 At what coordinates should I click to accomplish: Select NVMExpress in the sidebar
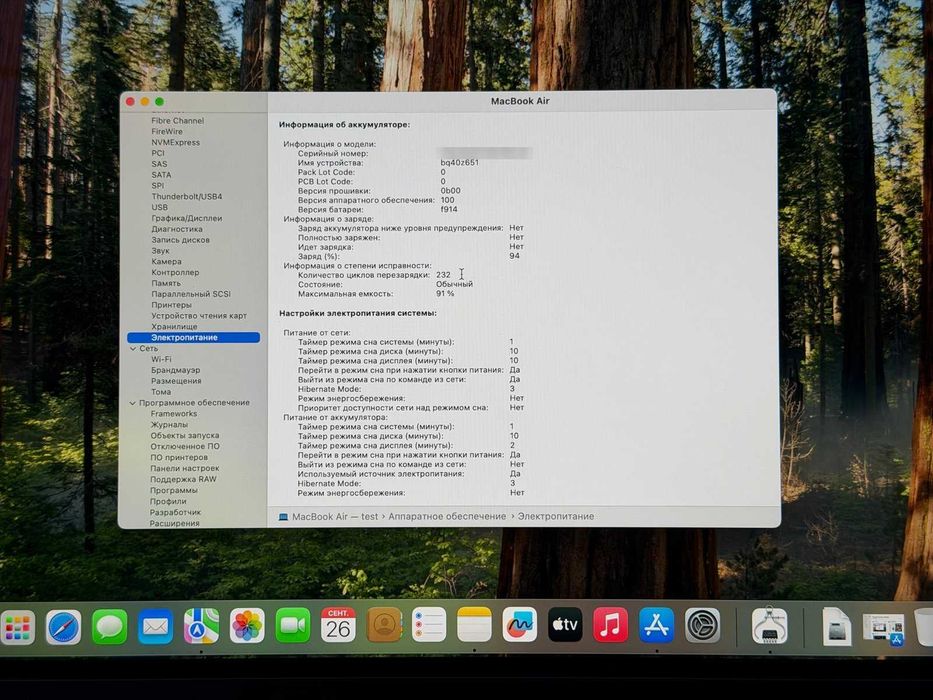click(175, 142)
